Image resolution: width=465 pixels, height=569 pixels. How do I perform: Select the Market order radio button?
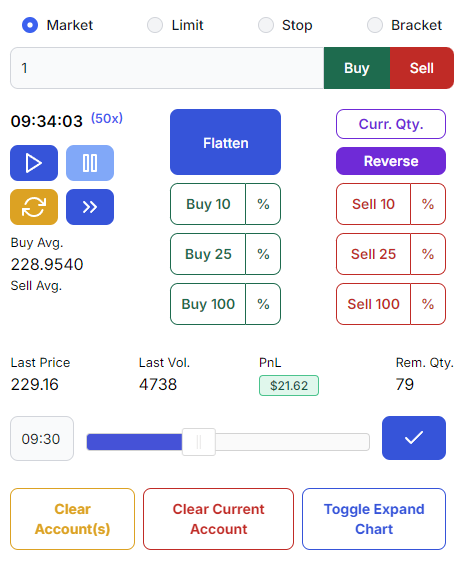pyautogui.click(x=30, y=25)
